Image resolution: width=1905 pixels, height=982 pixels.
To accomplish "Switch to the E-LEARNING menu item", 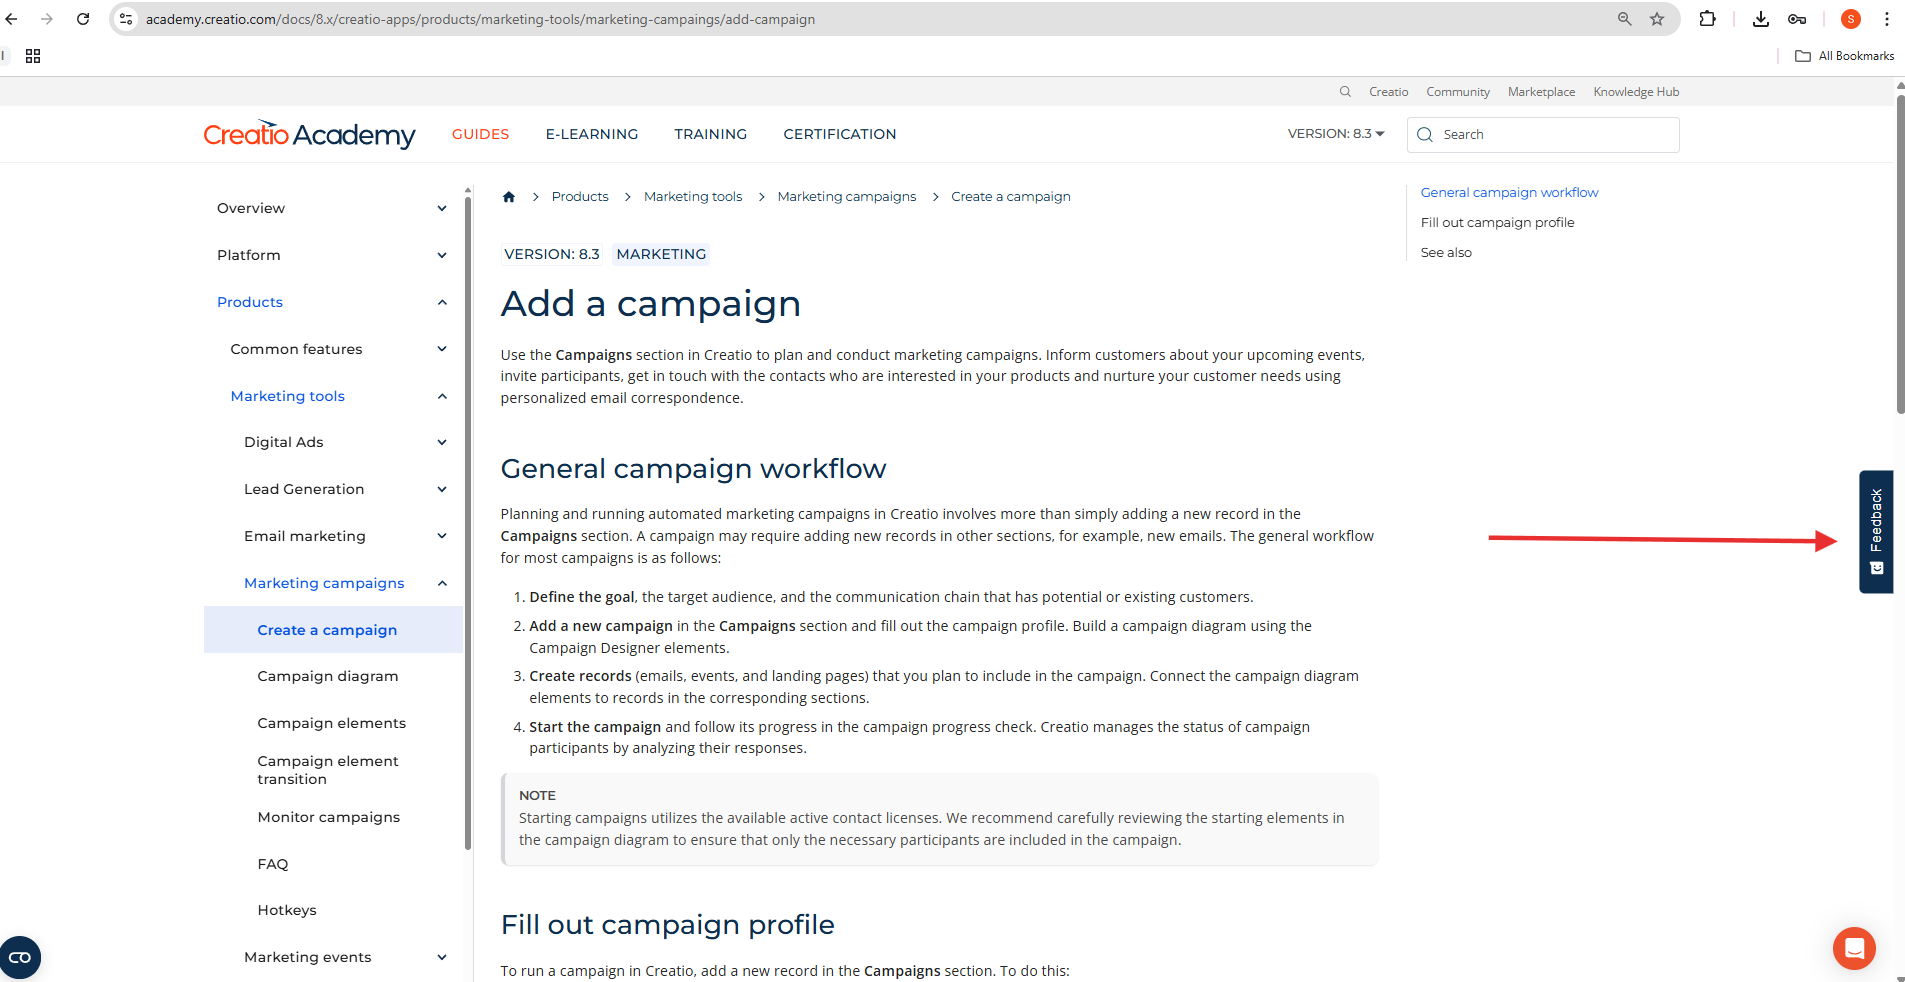I will click(x=591, y=134).
